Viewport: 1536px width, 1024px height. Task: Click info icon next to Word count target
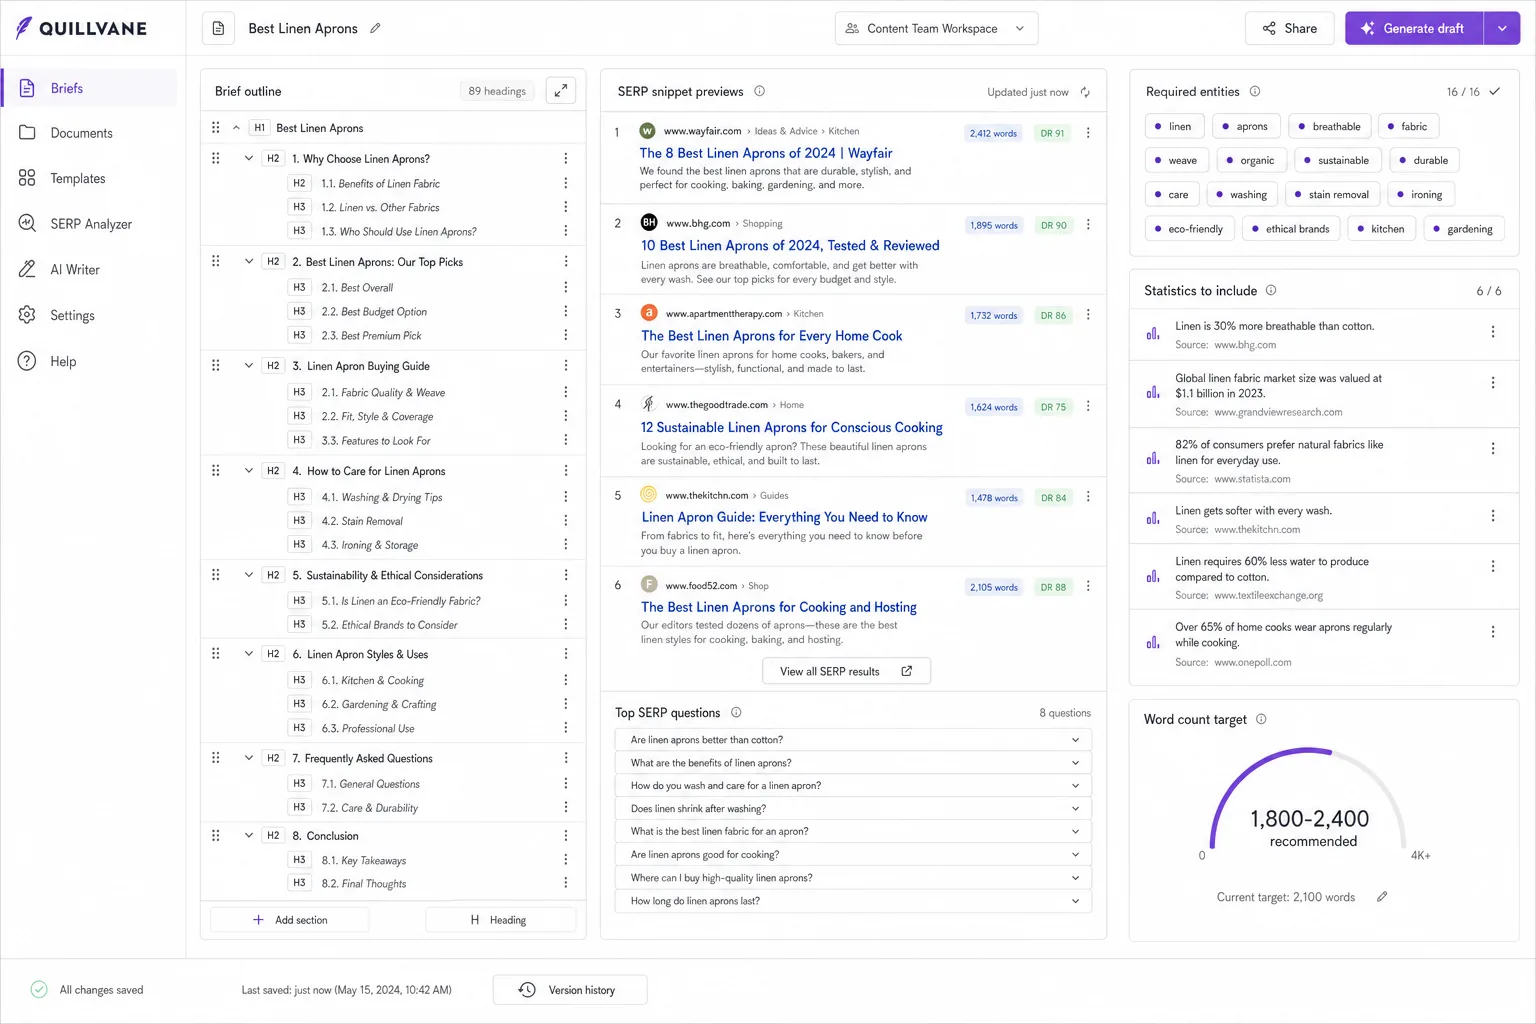point(1261,719)
